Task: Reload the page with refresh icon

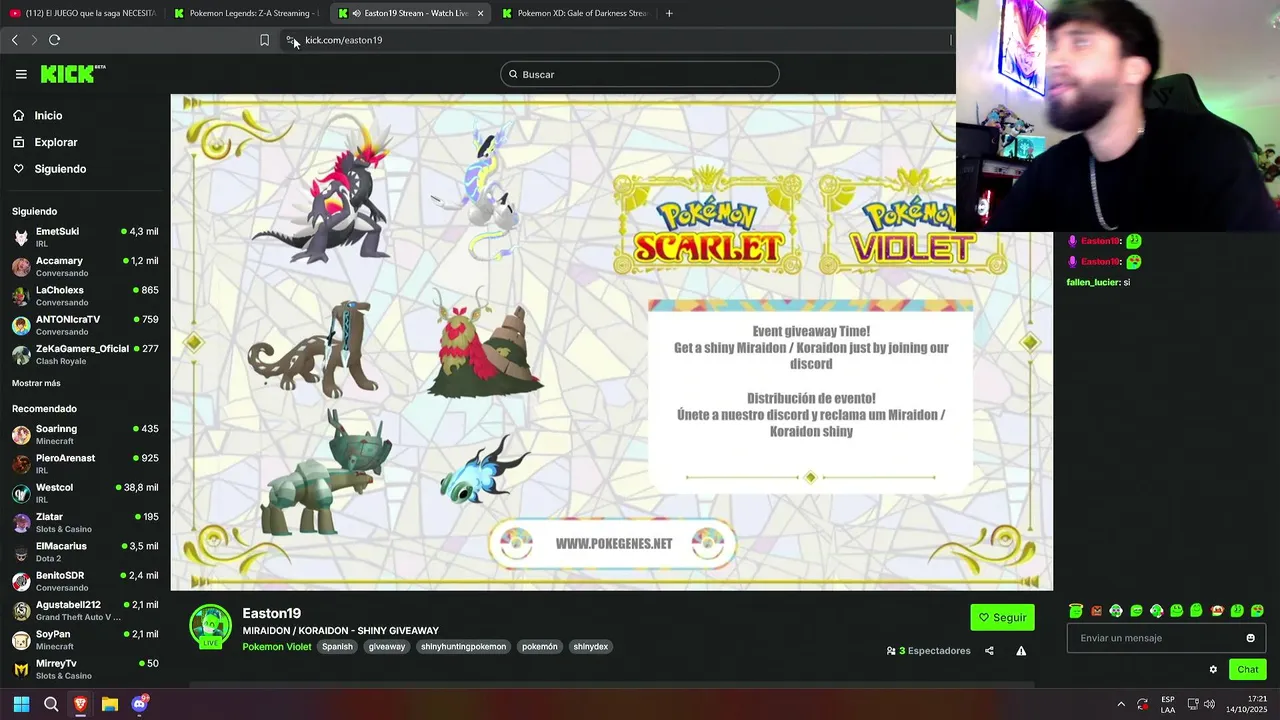Action: pos(54,40)
